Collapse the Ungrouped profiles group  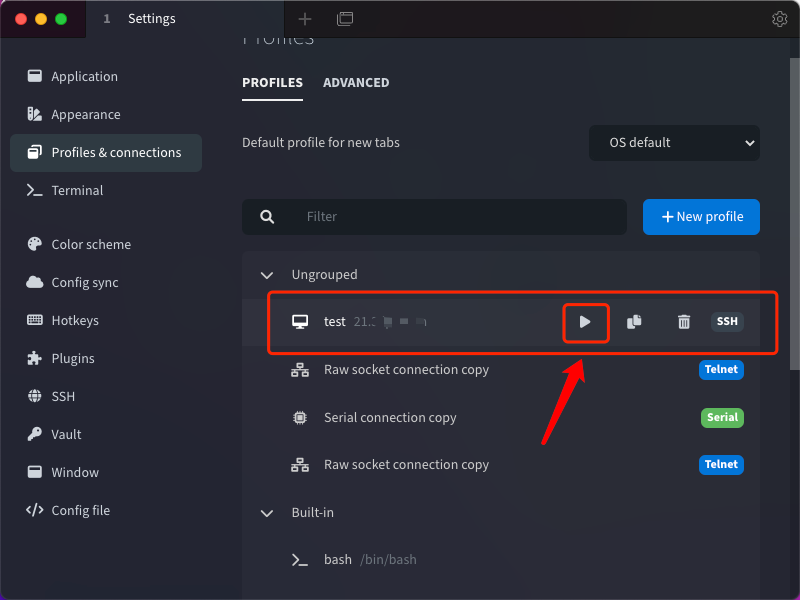pyautogui.click(x=267, y=275)
